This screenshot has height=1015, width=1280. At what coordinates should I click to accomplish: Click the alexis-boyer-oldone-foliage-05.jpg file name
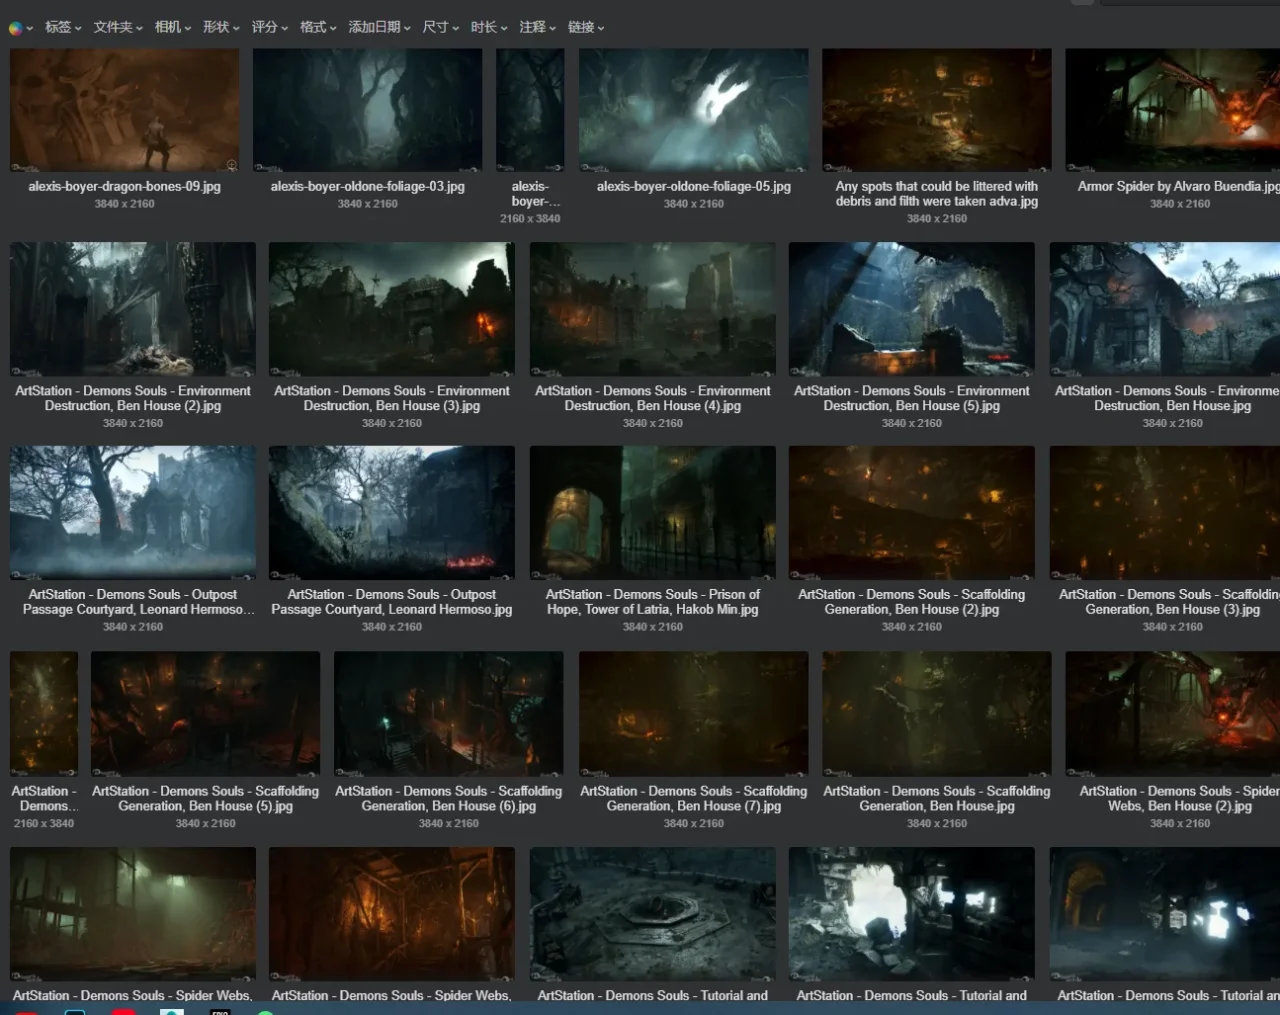(x=693, y=187)
